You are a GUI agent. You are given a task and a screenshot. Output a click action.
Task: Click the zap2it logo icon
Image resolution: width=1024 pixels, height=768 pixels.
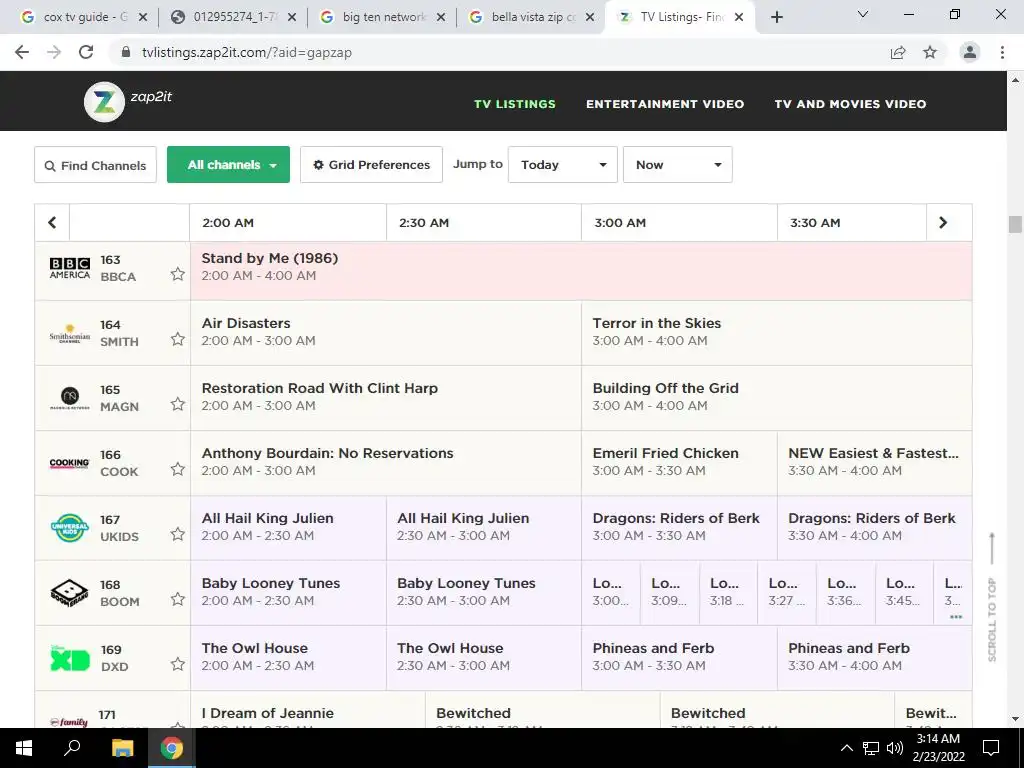[x=104, y=102]
